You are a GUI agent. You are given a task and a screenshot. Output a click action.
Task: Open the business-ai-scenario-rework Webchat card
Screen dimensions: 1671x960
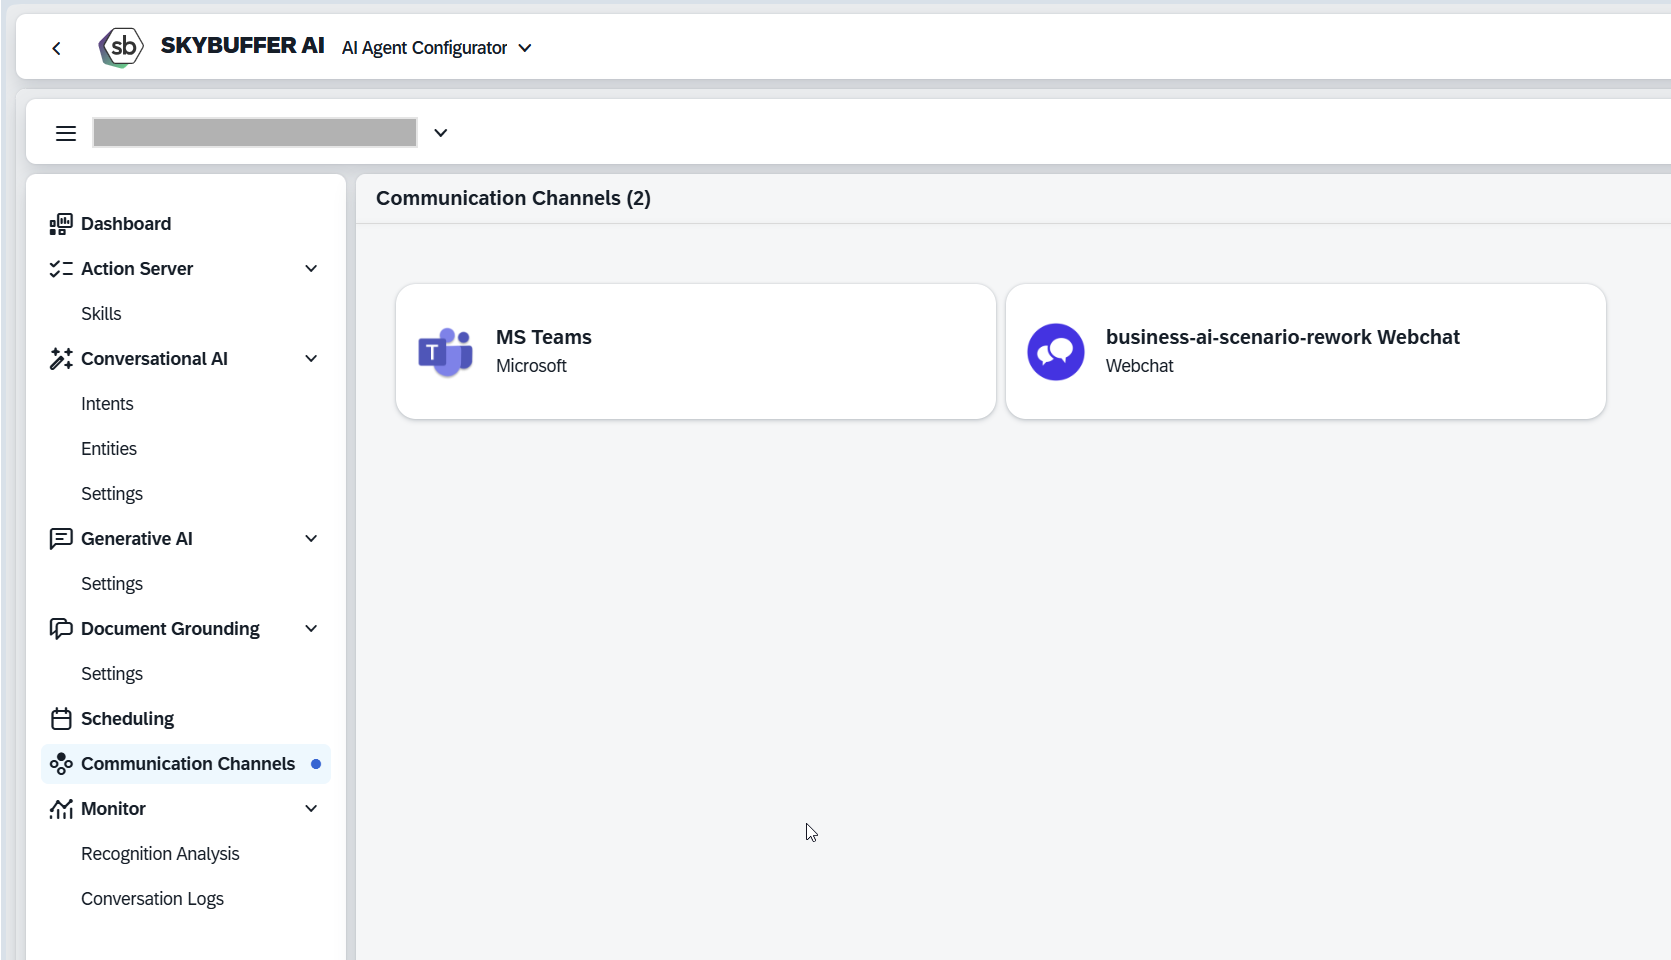pyautogui.click(x=1306, y=352)
